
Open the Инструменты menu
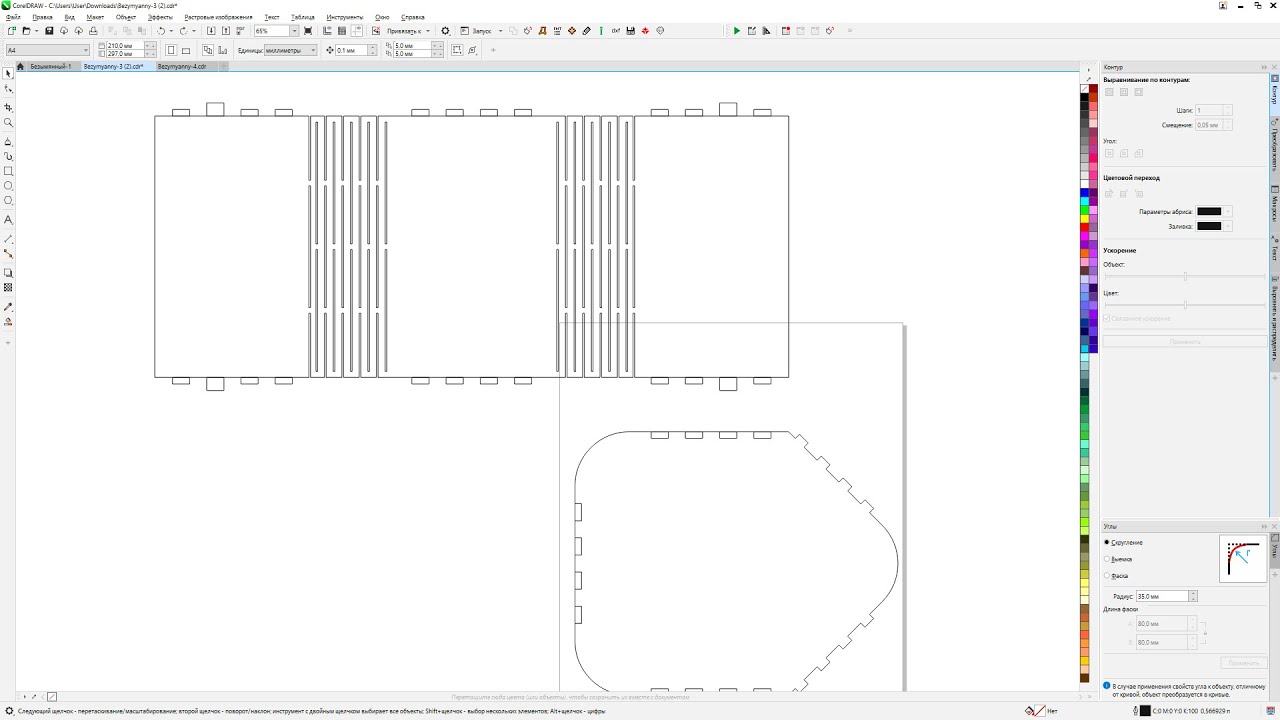pos(344,17)
